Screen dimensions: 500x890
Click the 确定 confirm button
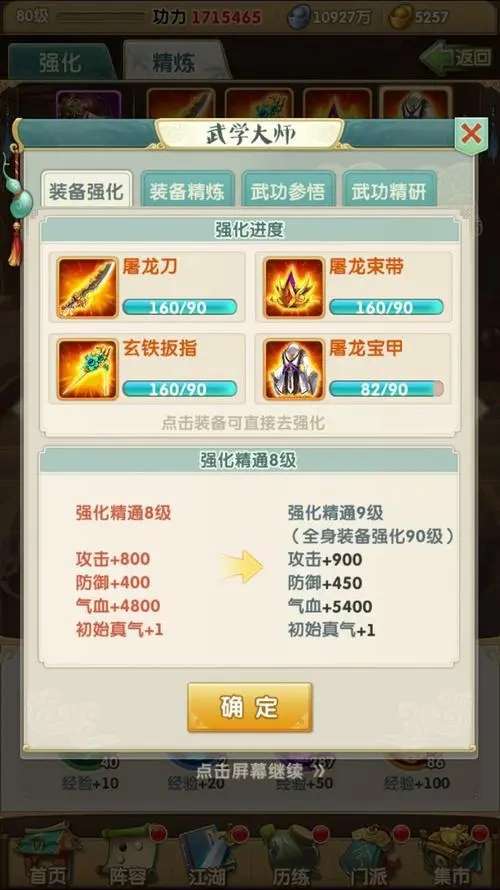tap(250, 707)
